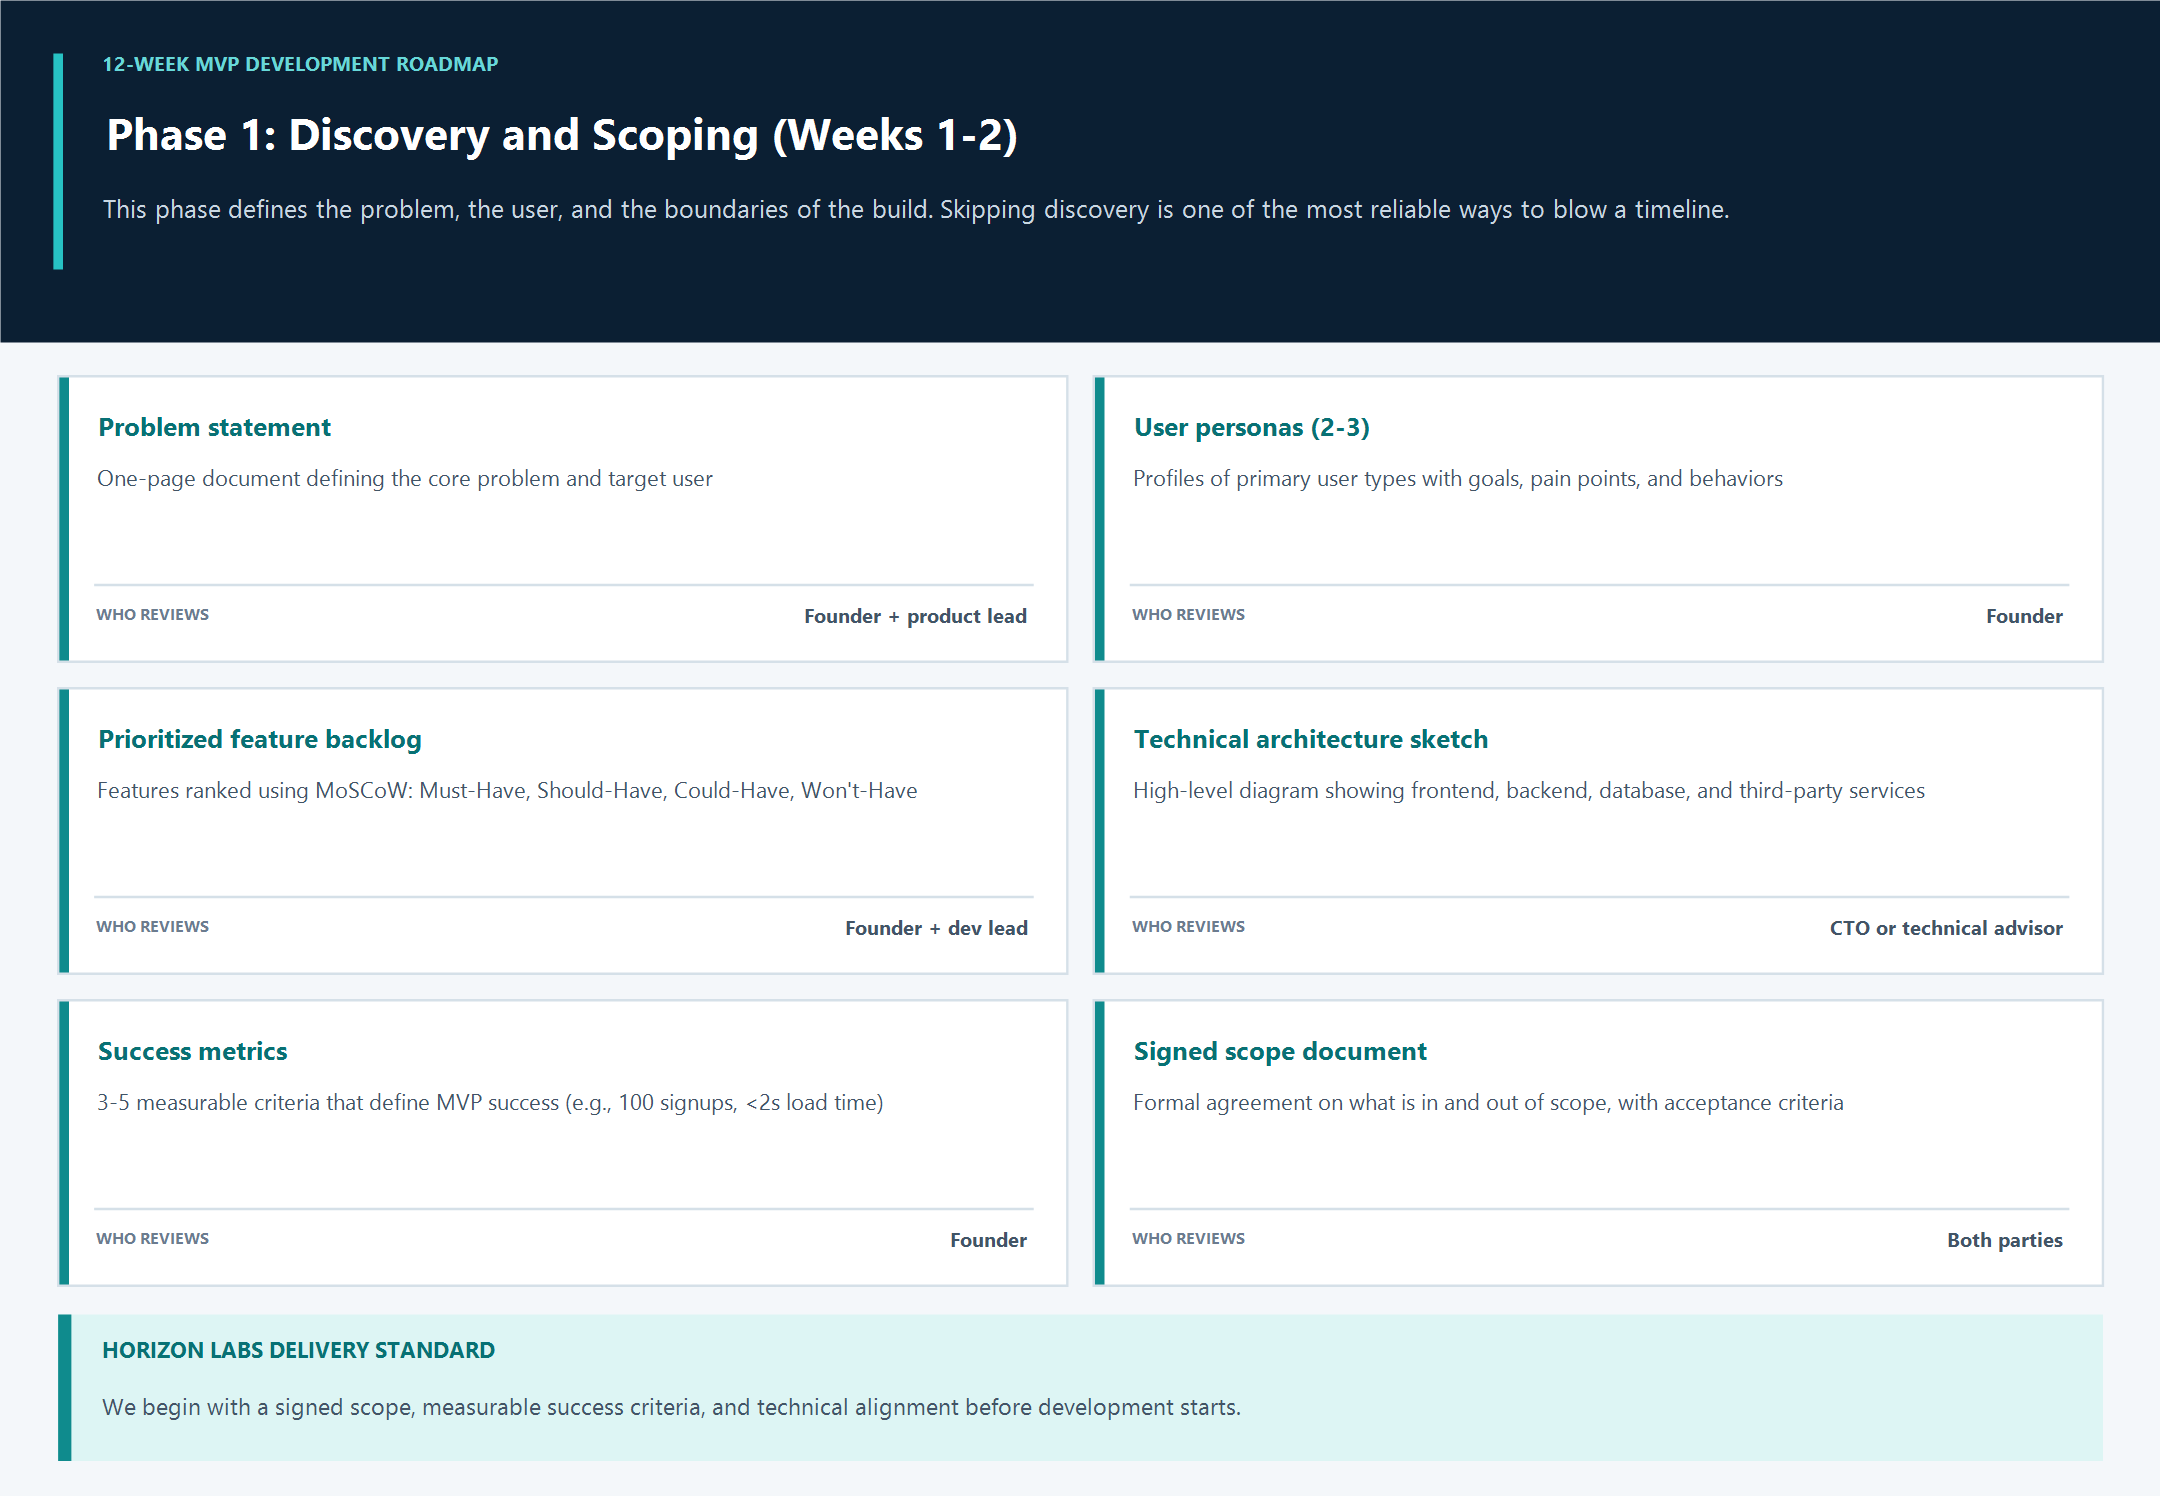This screenshot has height=1496, width=2160.
Task: Select the 'User personas (2-3)' heading
Action: coord(1252,427)
